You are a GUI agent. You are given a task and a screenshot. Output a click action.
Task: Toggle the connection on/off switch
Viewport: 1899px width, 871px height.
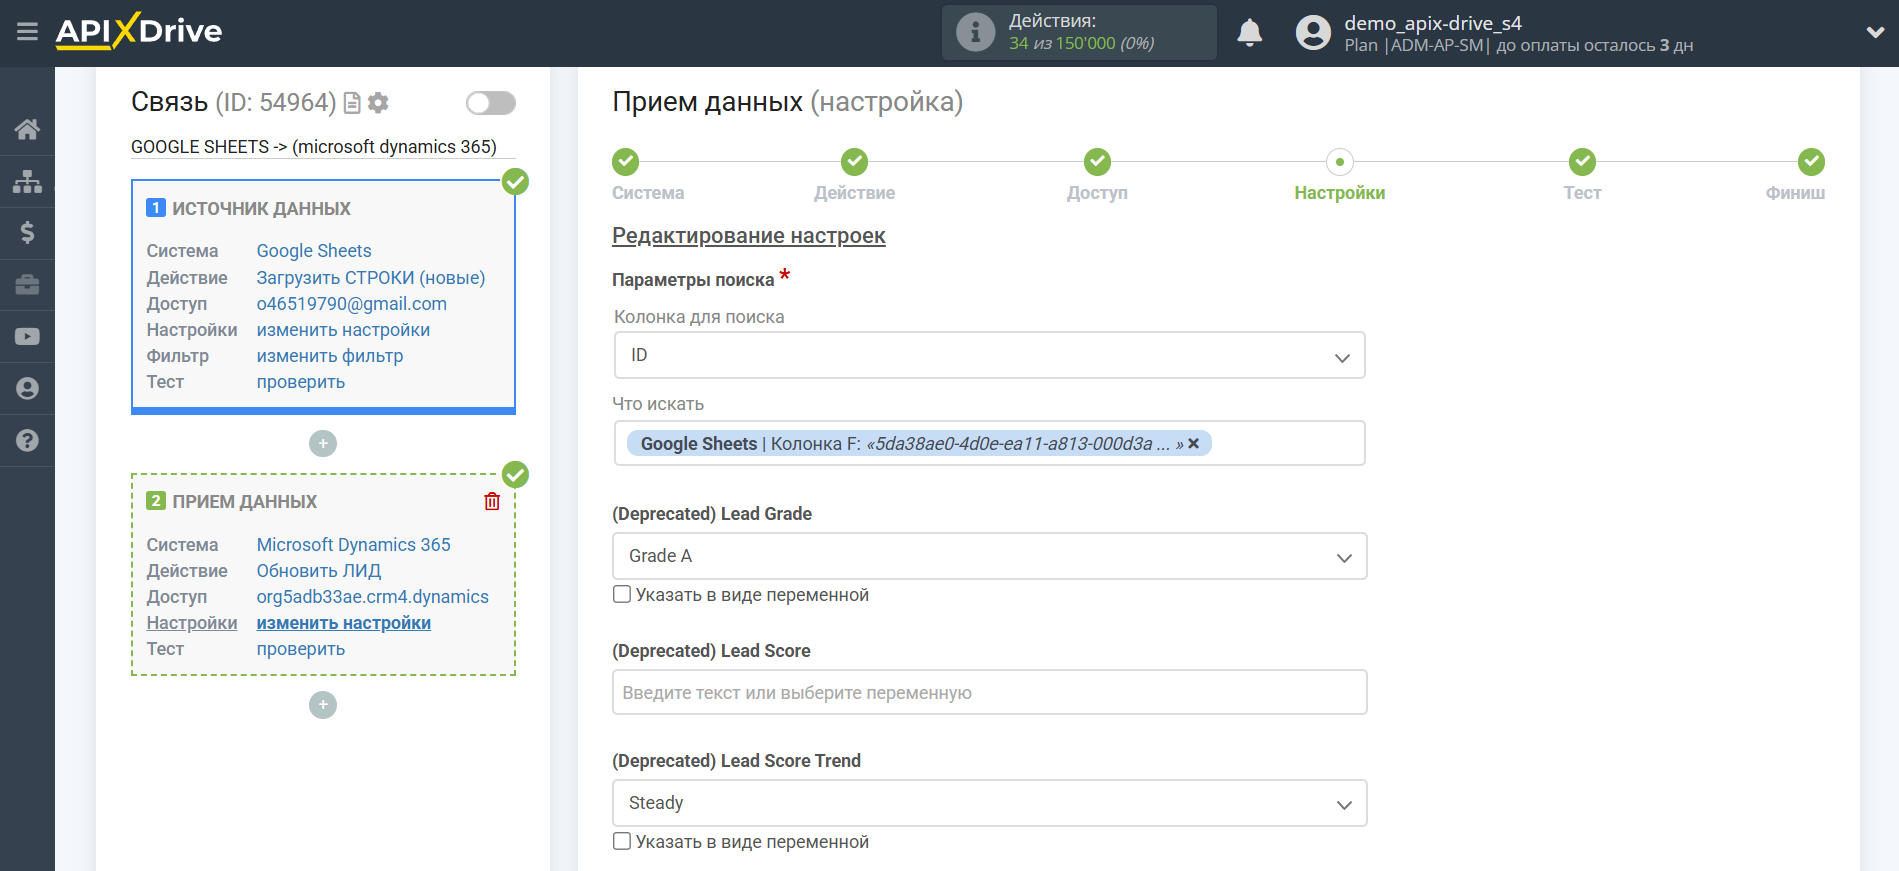pyautogui.click(x=490, y=103)
